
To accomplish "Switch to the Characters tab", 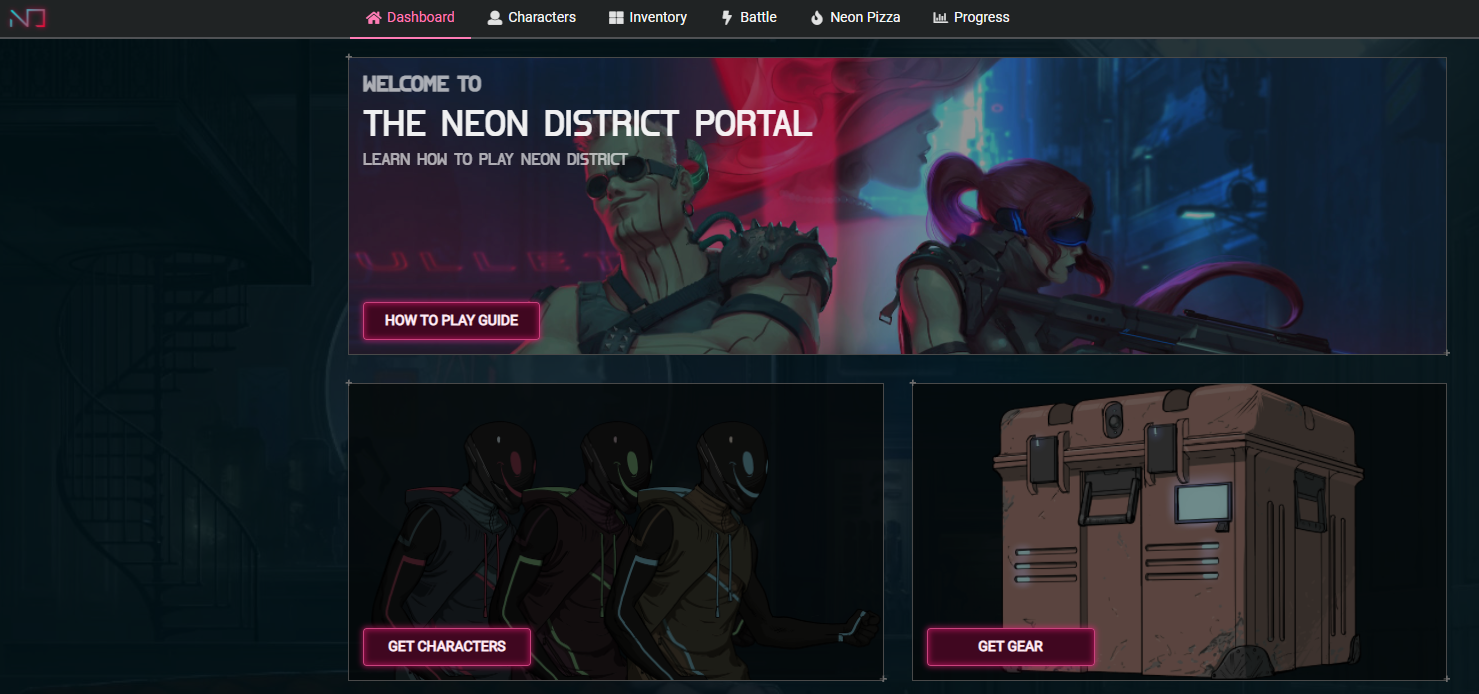I will pos(531,18).
